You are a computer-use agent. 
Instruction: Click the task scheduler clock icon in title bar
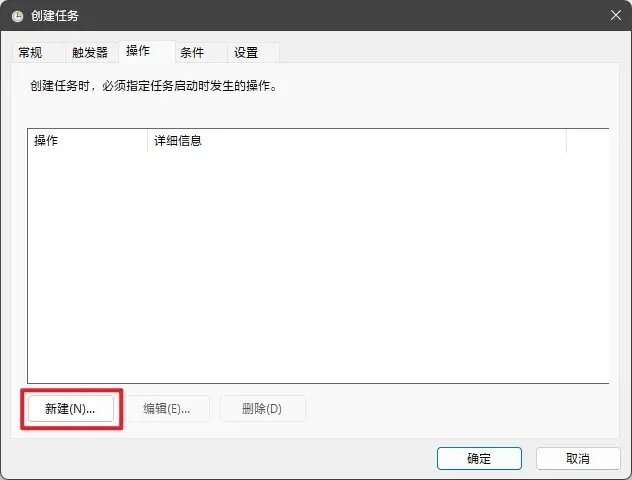coord(17,16)
